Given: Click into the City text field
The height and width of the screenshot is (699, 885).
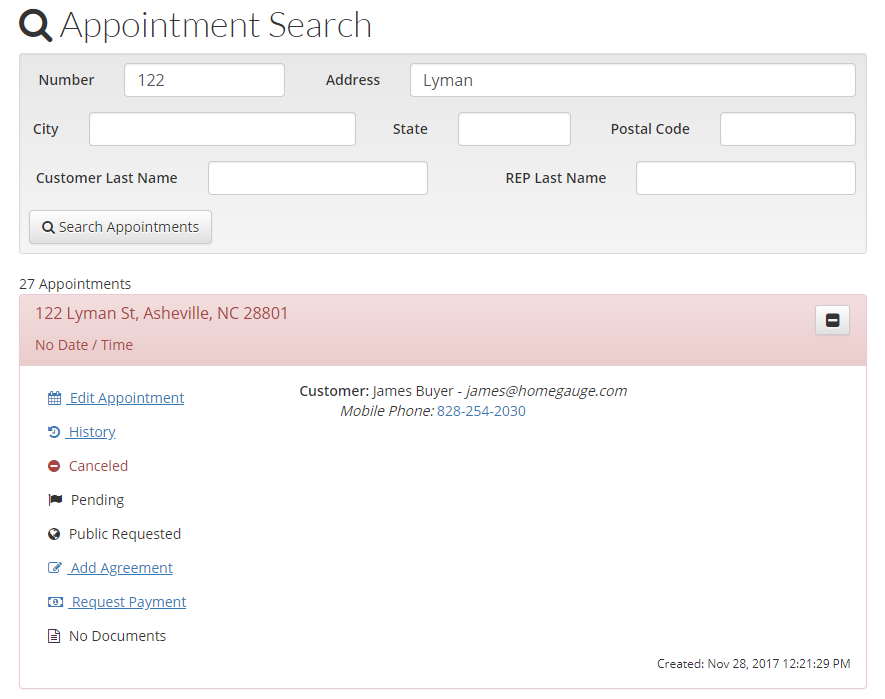Looking at the screenshot, I should 222,129.
